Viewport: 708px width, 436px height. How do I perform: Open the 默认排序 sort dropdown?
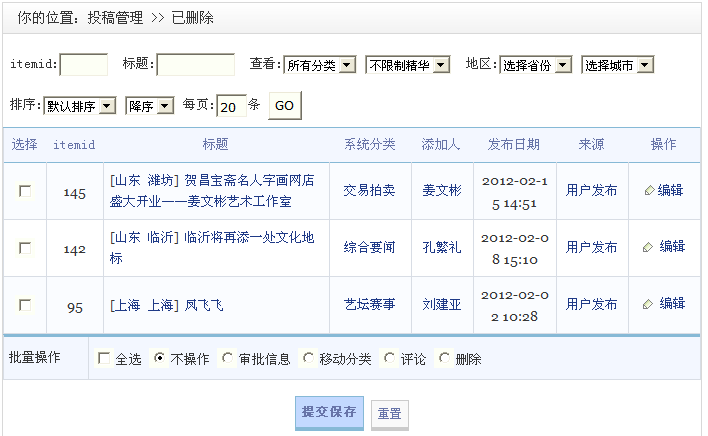(80, 106)
